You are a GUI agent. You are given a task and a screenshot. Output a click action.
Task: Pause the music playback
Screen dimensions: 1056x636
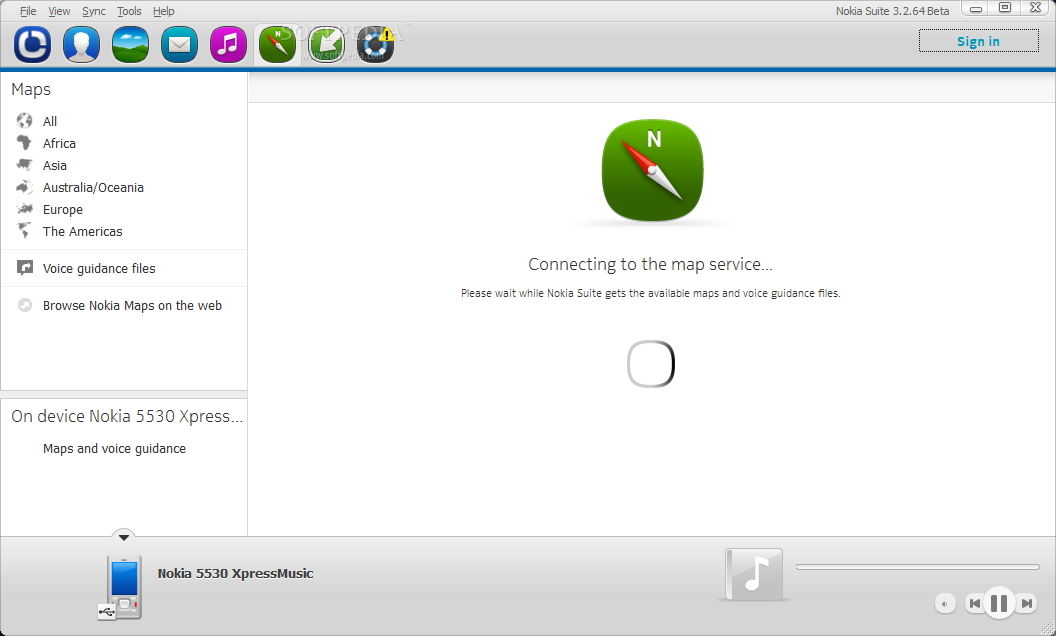(x=999, y=603)
